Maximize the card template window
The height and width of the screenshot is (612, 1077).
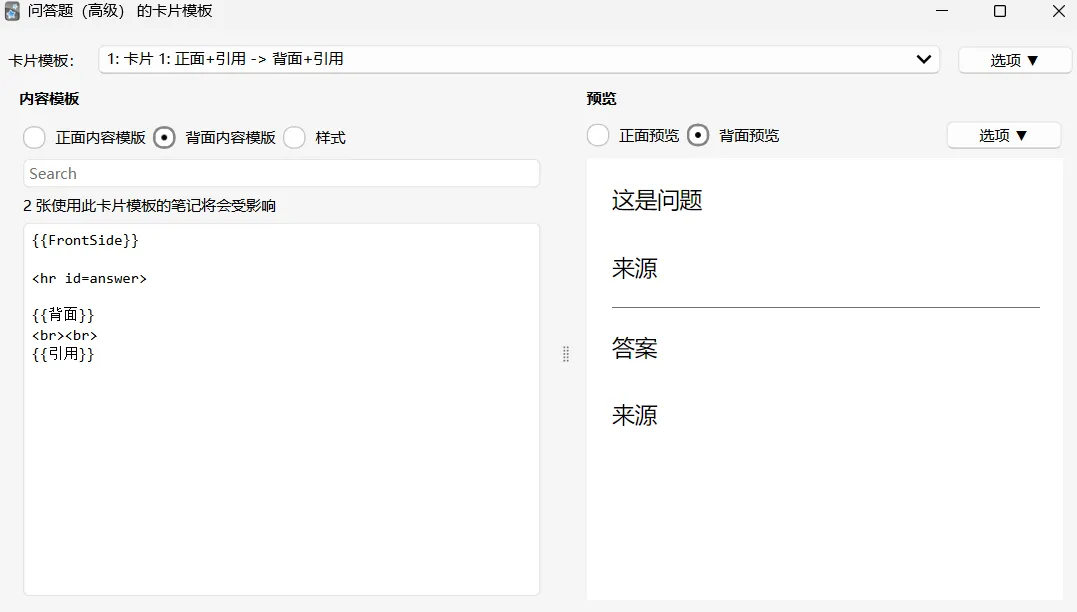coord(1000,11)
